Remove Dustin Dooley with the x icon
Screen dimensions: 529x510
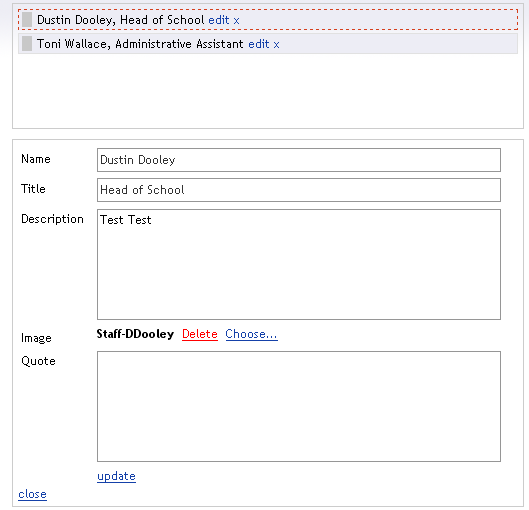[236, 21]
